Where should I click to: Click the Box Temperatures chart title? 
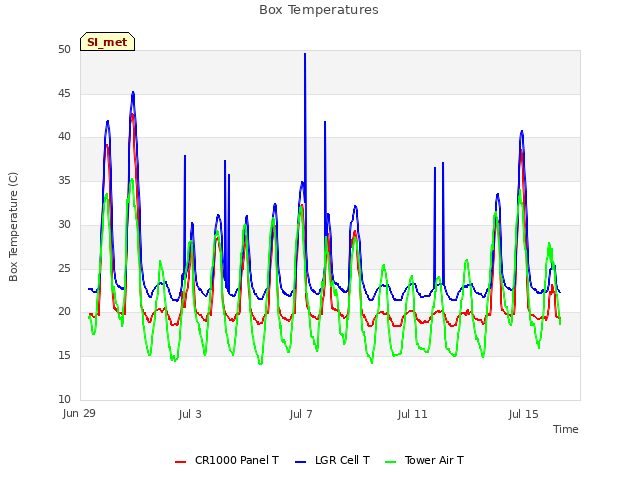319,10
